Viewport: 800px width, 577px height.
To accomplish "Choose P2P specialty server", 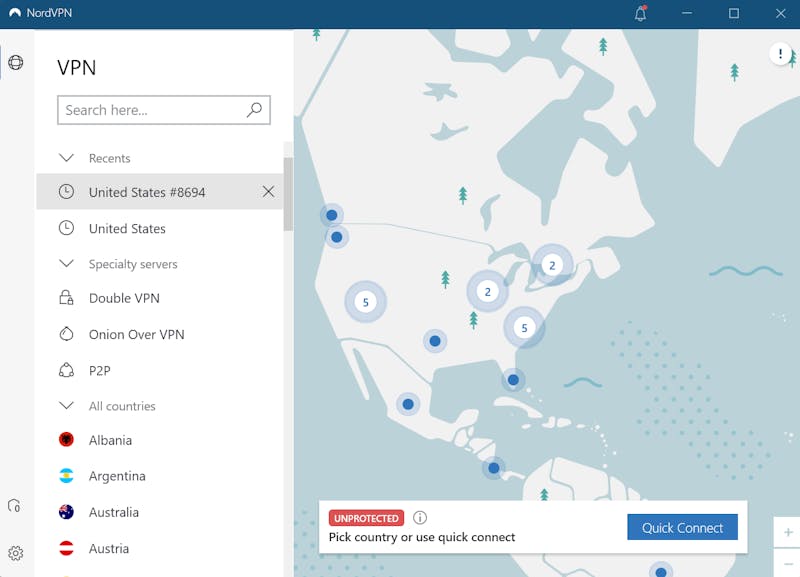I will pyautogui.click(x=160, y=370).
